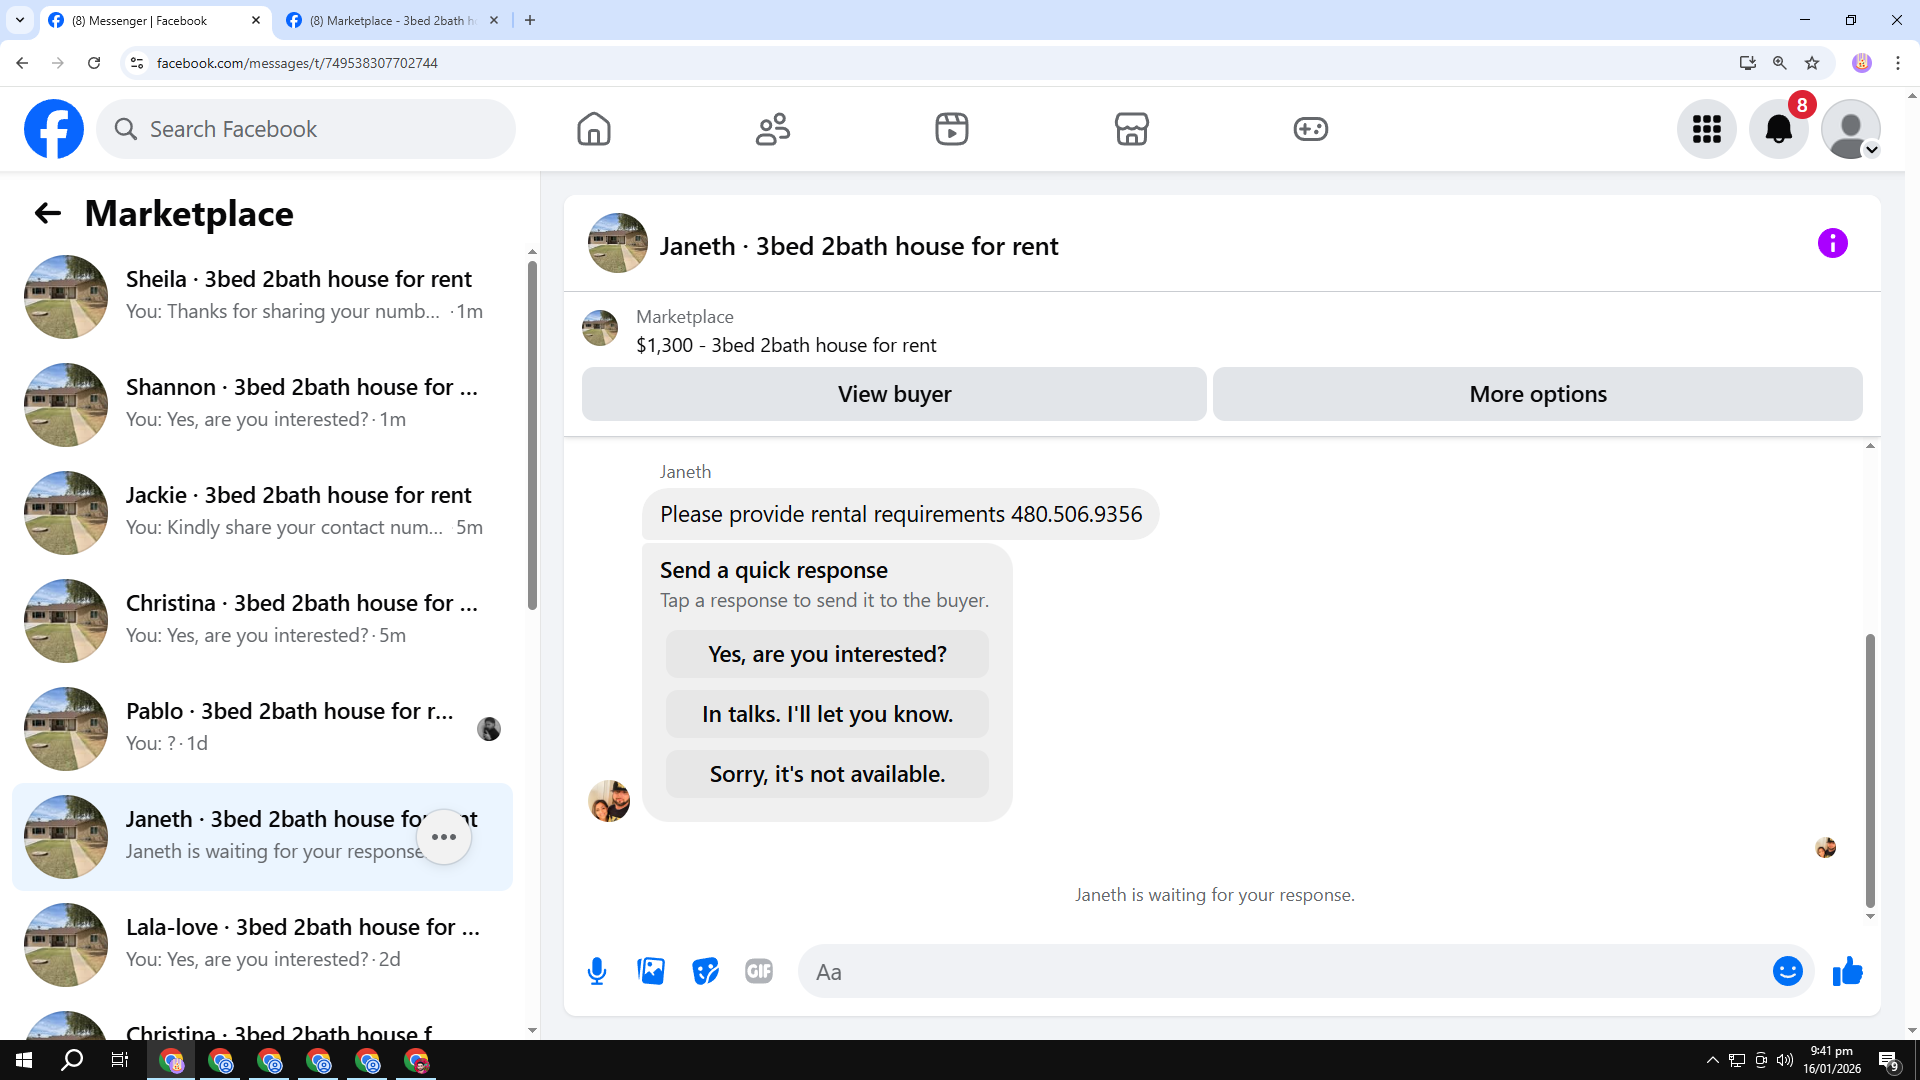Viewport: 1920px width, 1080px height.
Task: Open the sticker picker icon
Action: coord(705,971)
